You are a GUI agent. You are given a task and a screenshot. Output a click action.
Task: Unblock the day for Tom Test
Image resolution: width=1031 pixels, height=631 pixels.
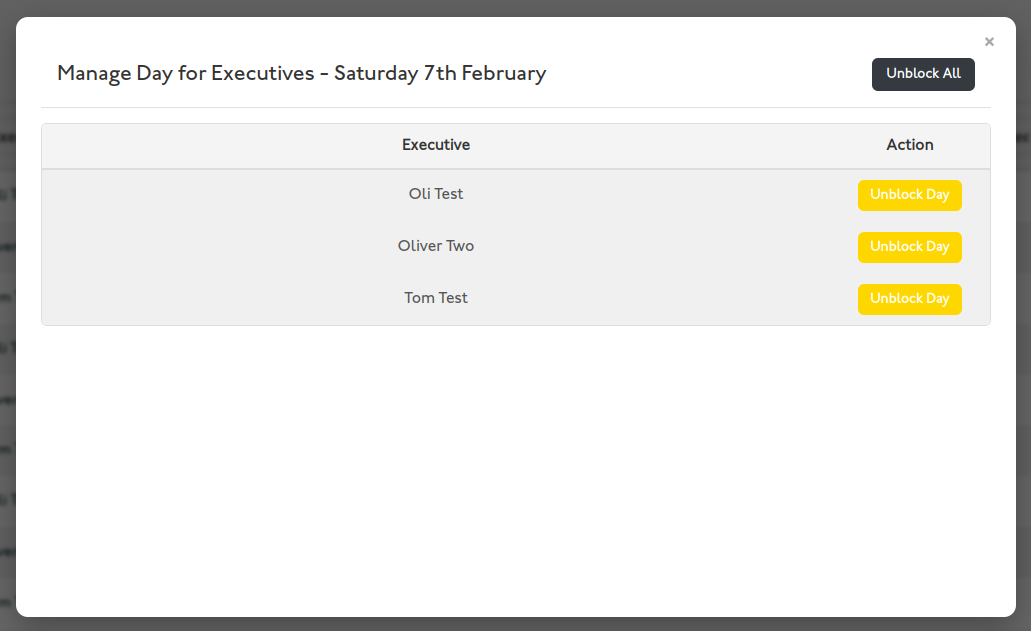[x=909, y=299]
